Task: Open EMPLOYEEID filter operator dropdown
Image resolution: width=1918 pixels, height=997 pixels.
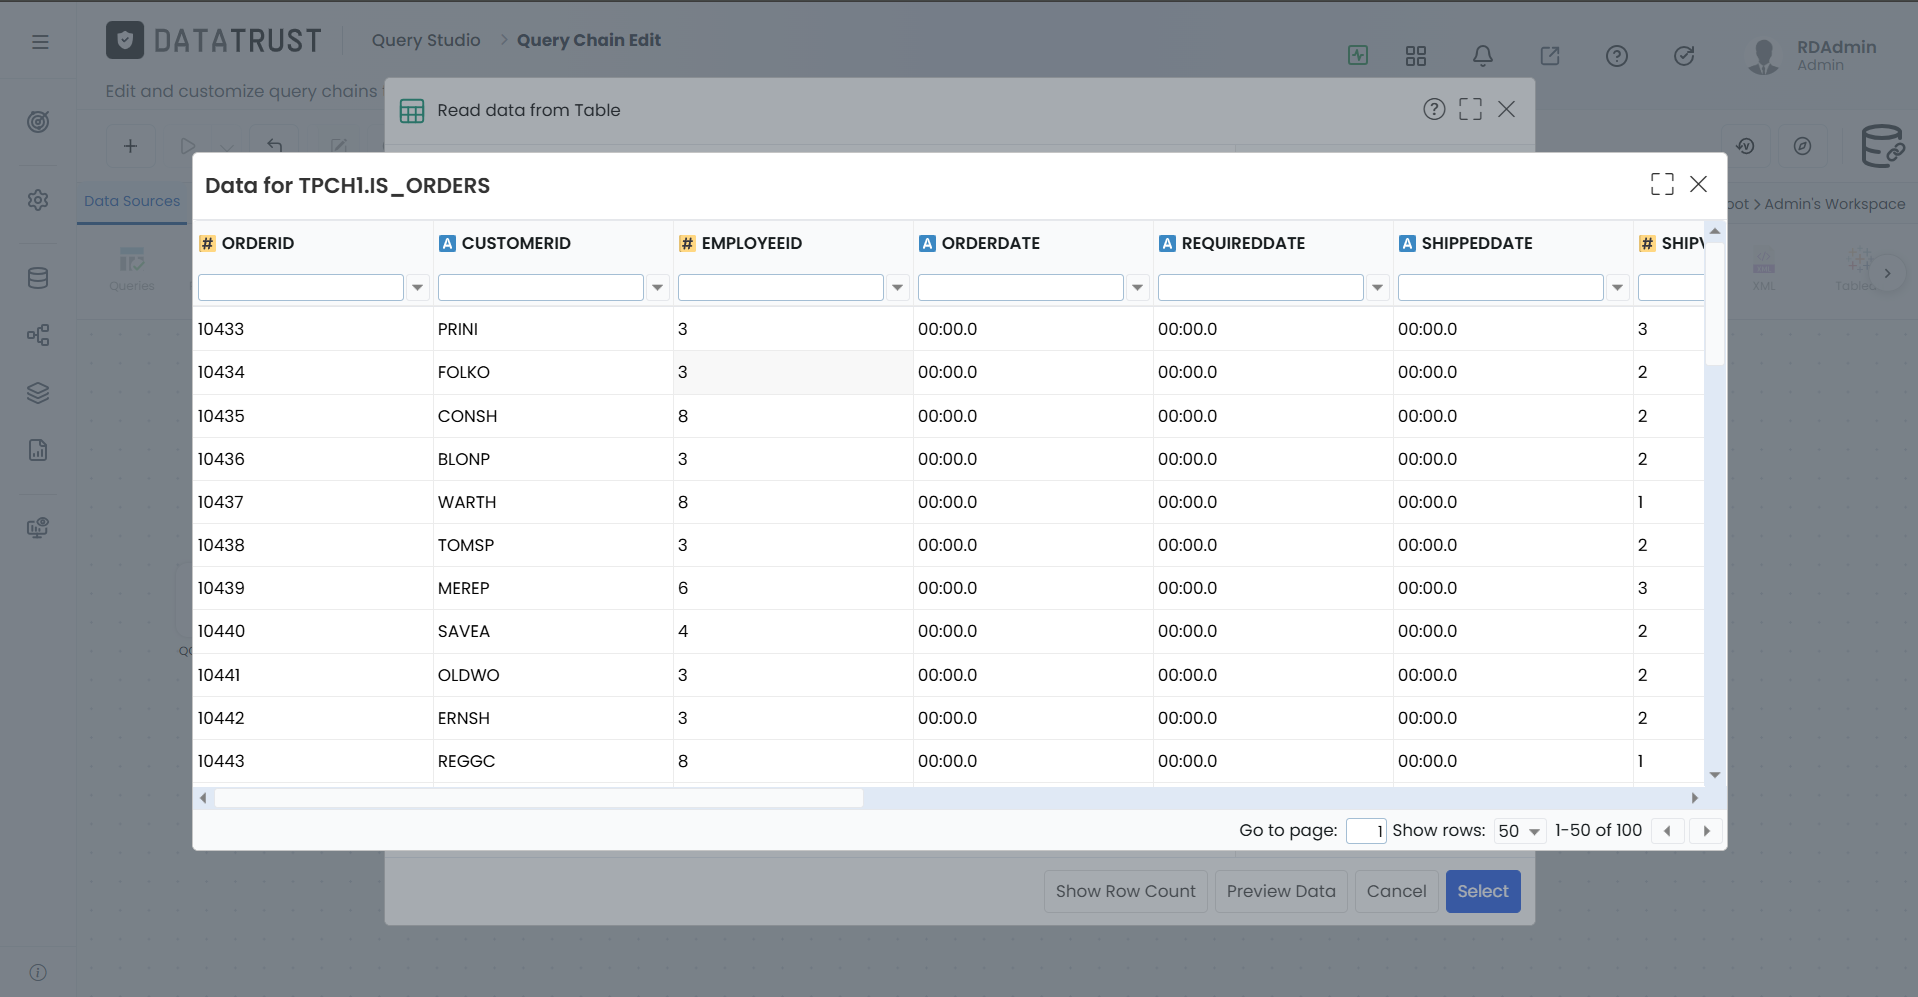Action: [x=898, y=288]
